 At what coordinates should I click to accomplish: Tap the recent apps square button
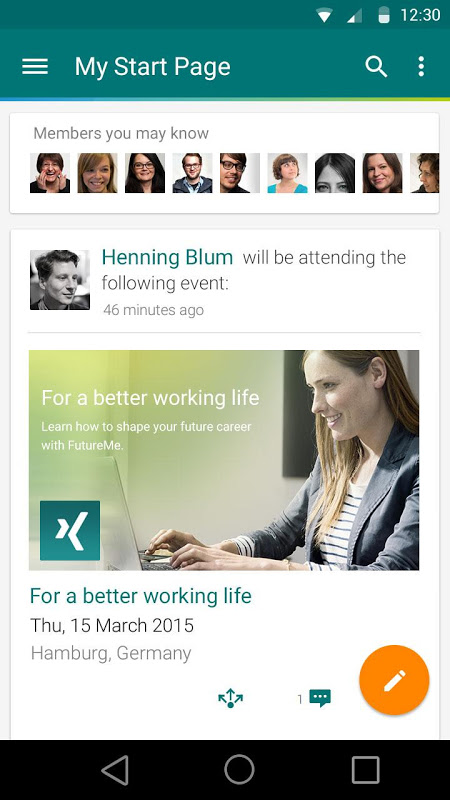(x=365, y=770)
